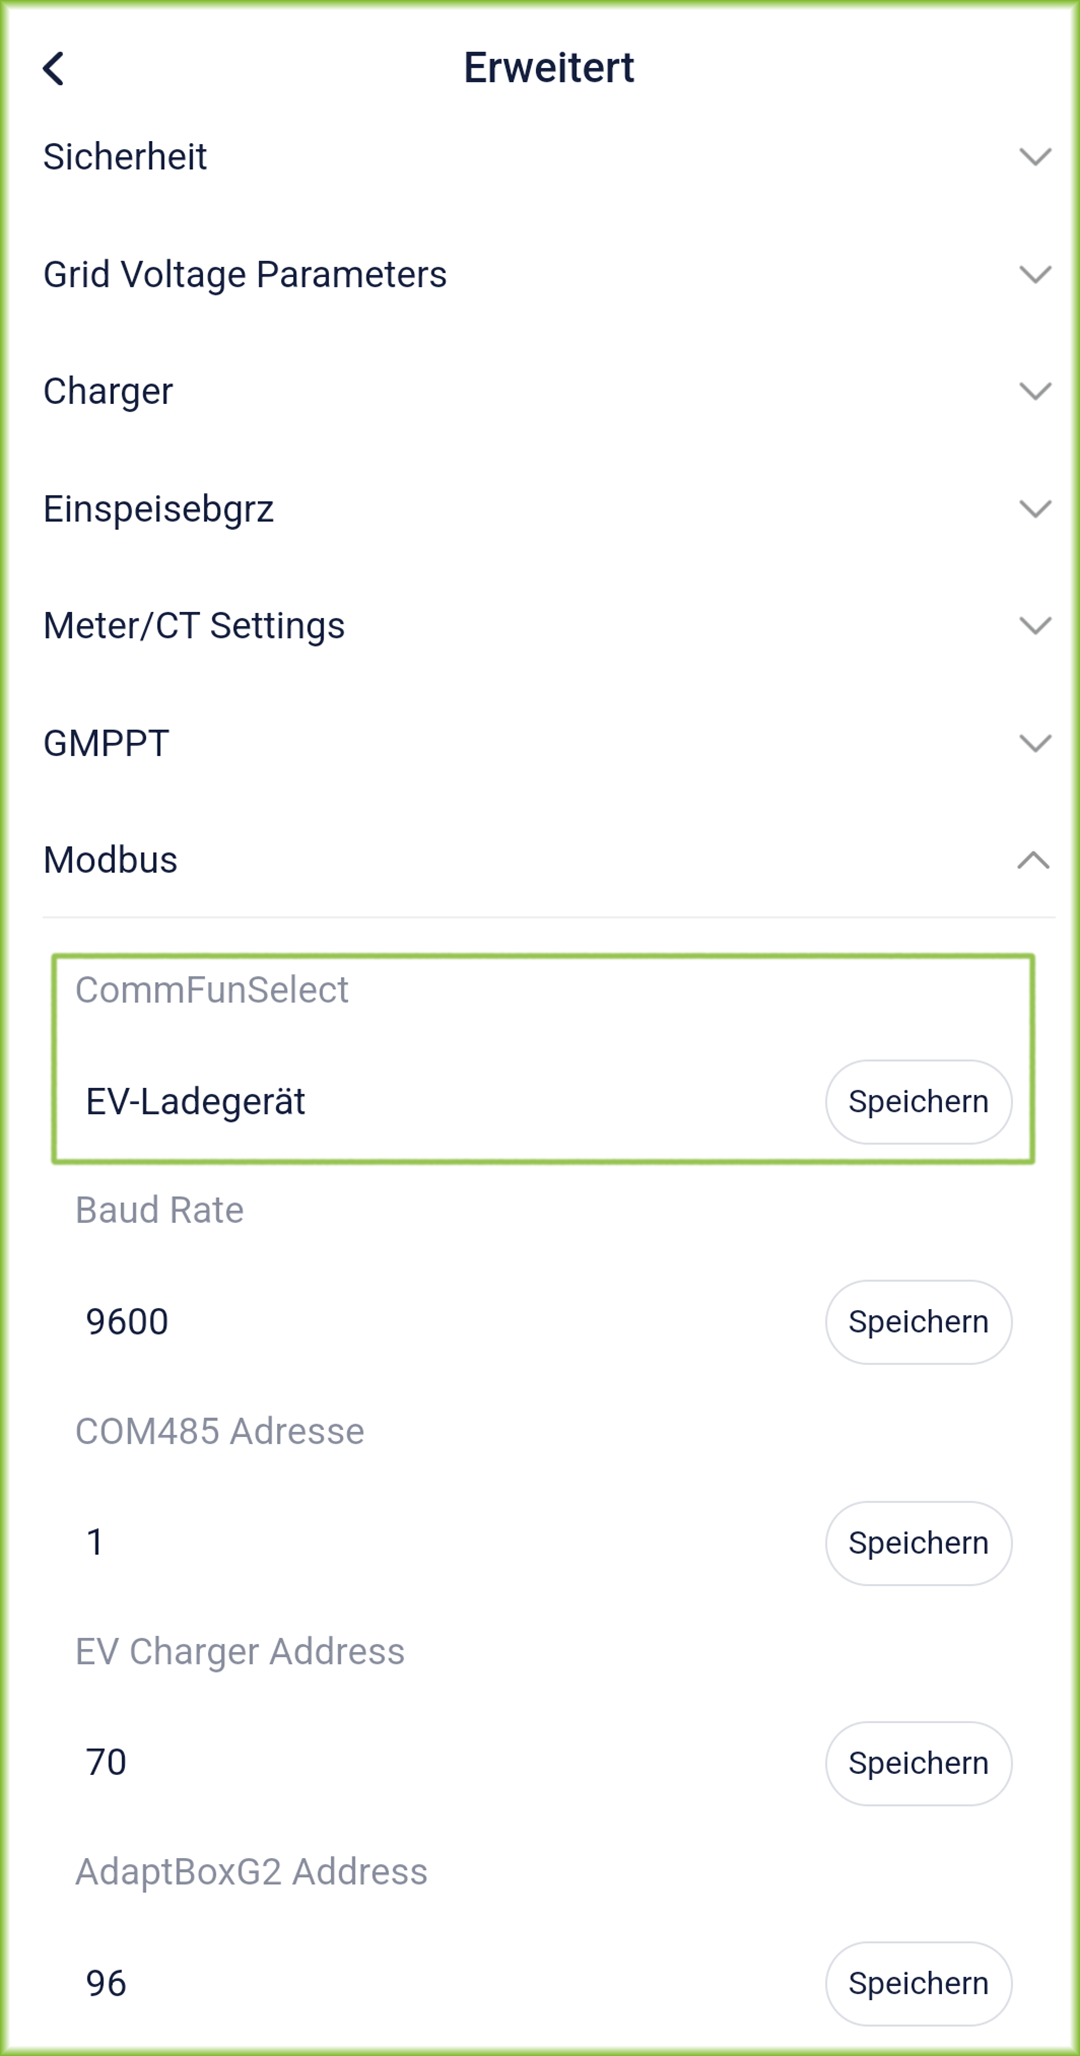Viewport: 1080px width, 2056px height.
Task: Expand the Sicherheit section
Action: click(x=1034, y=157)
